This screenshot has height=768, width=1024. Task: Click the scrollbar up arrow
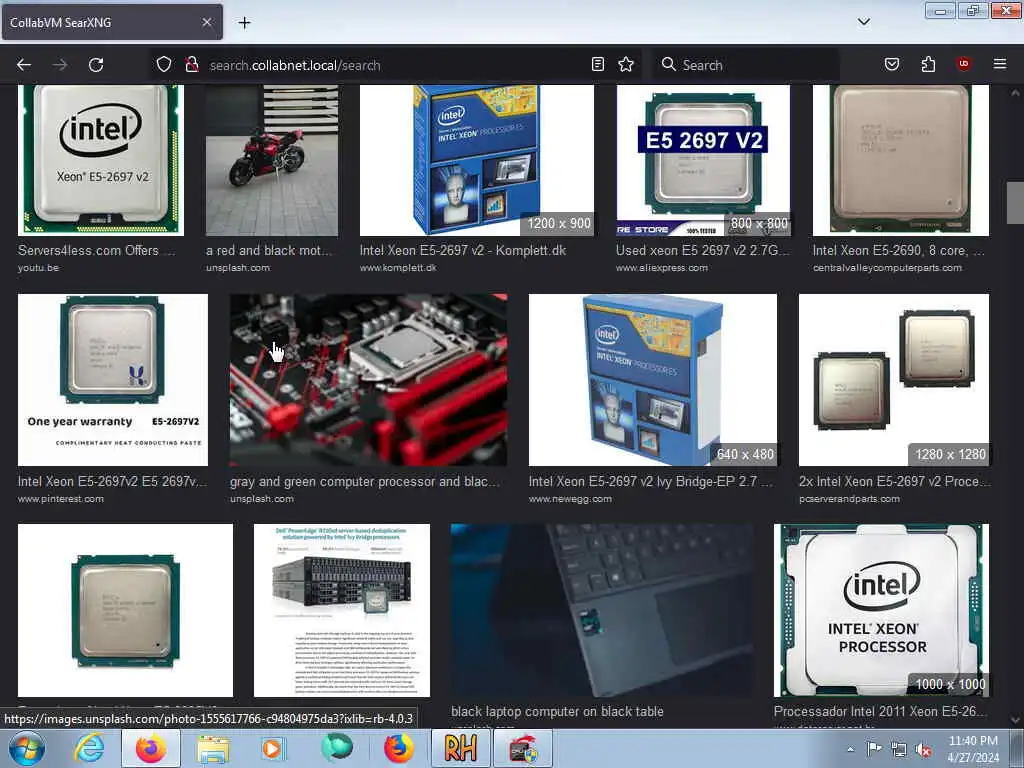pyautogui.click(x=1015, y=93)
